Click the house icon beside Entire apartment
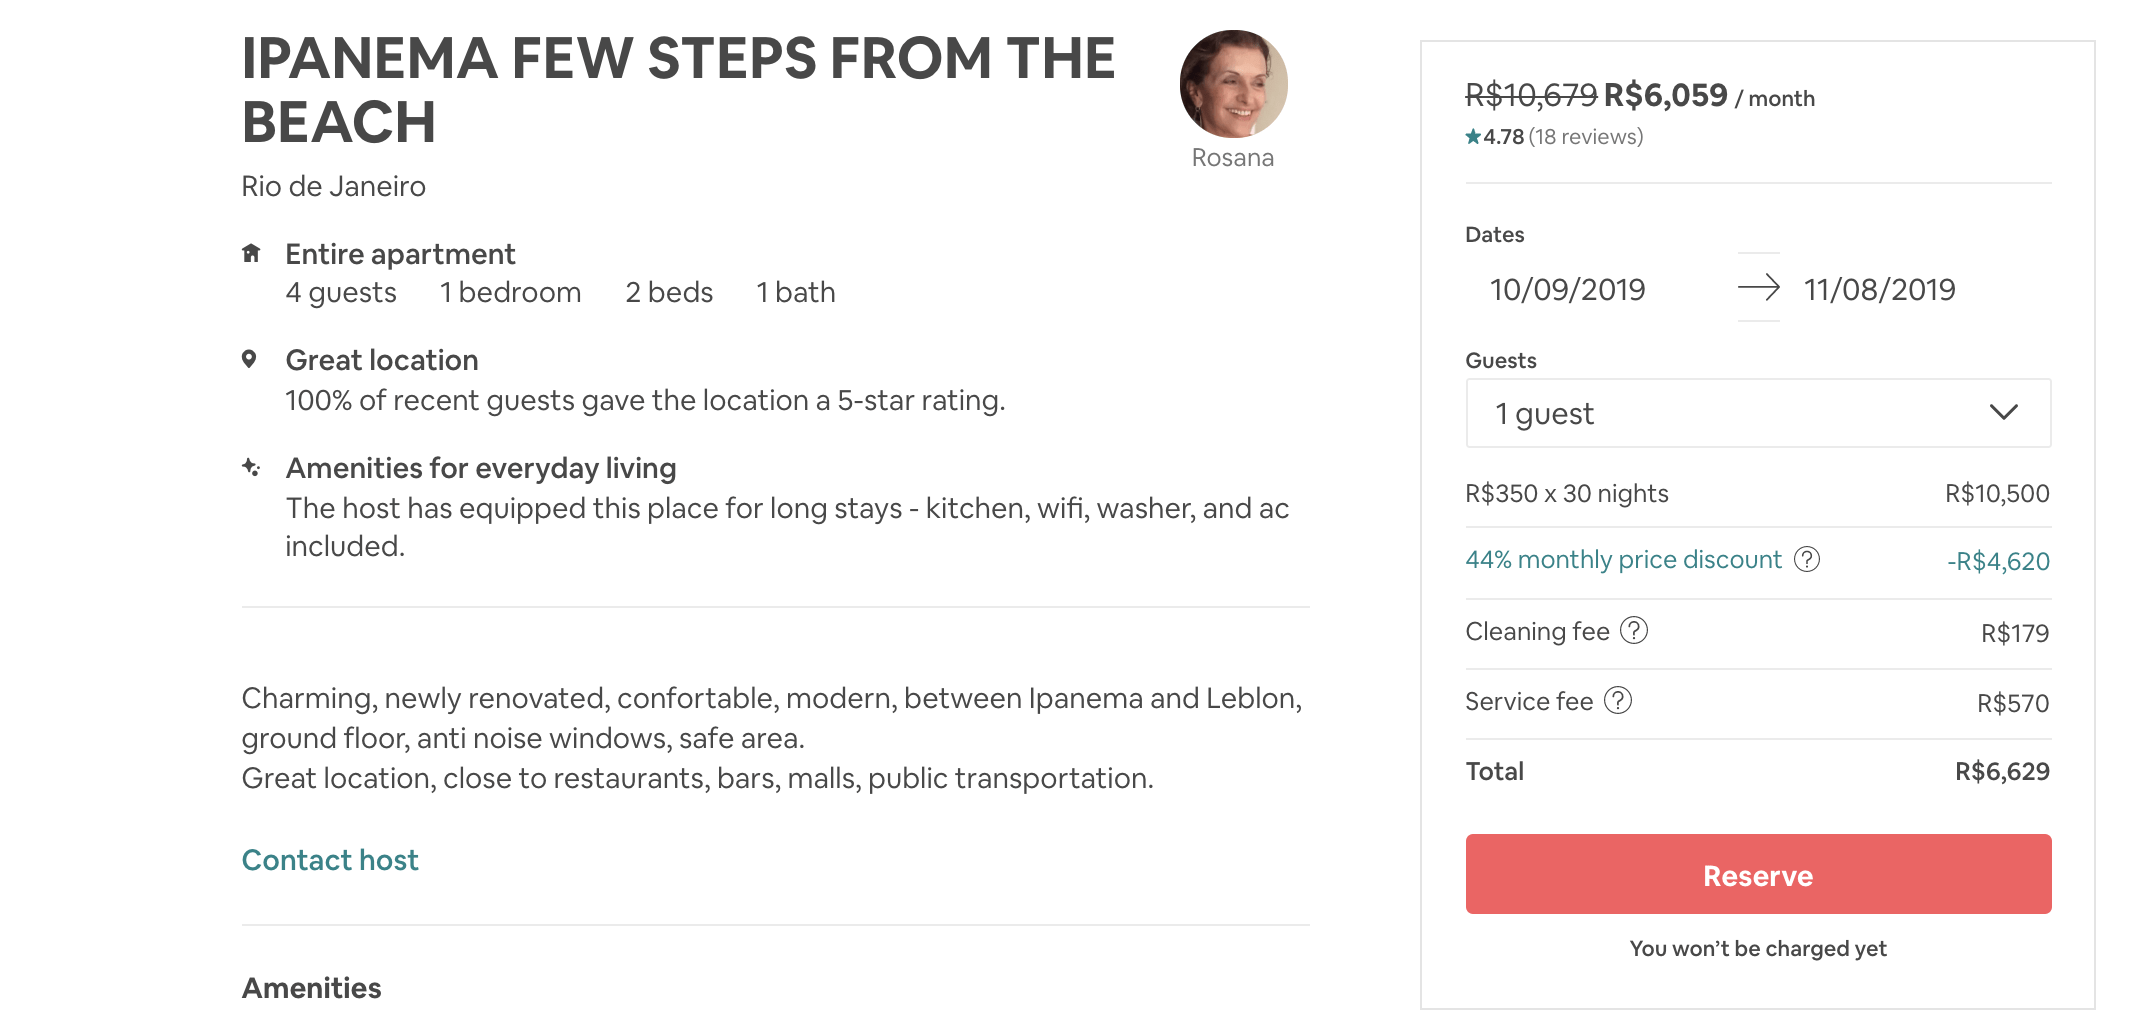Viewport: 2156px width, 1036px height. tap(251, 253)
